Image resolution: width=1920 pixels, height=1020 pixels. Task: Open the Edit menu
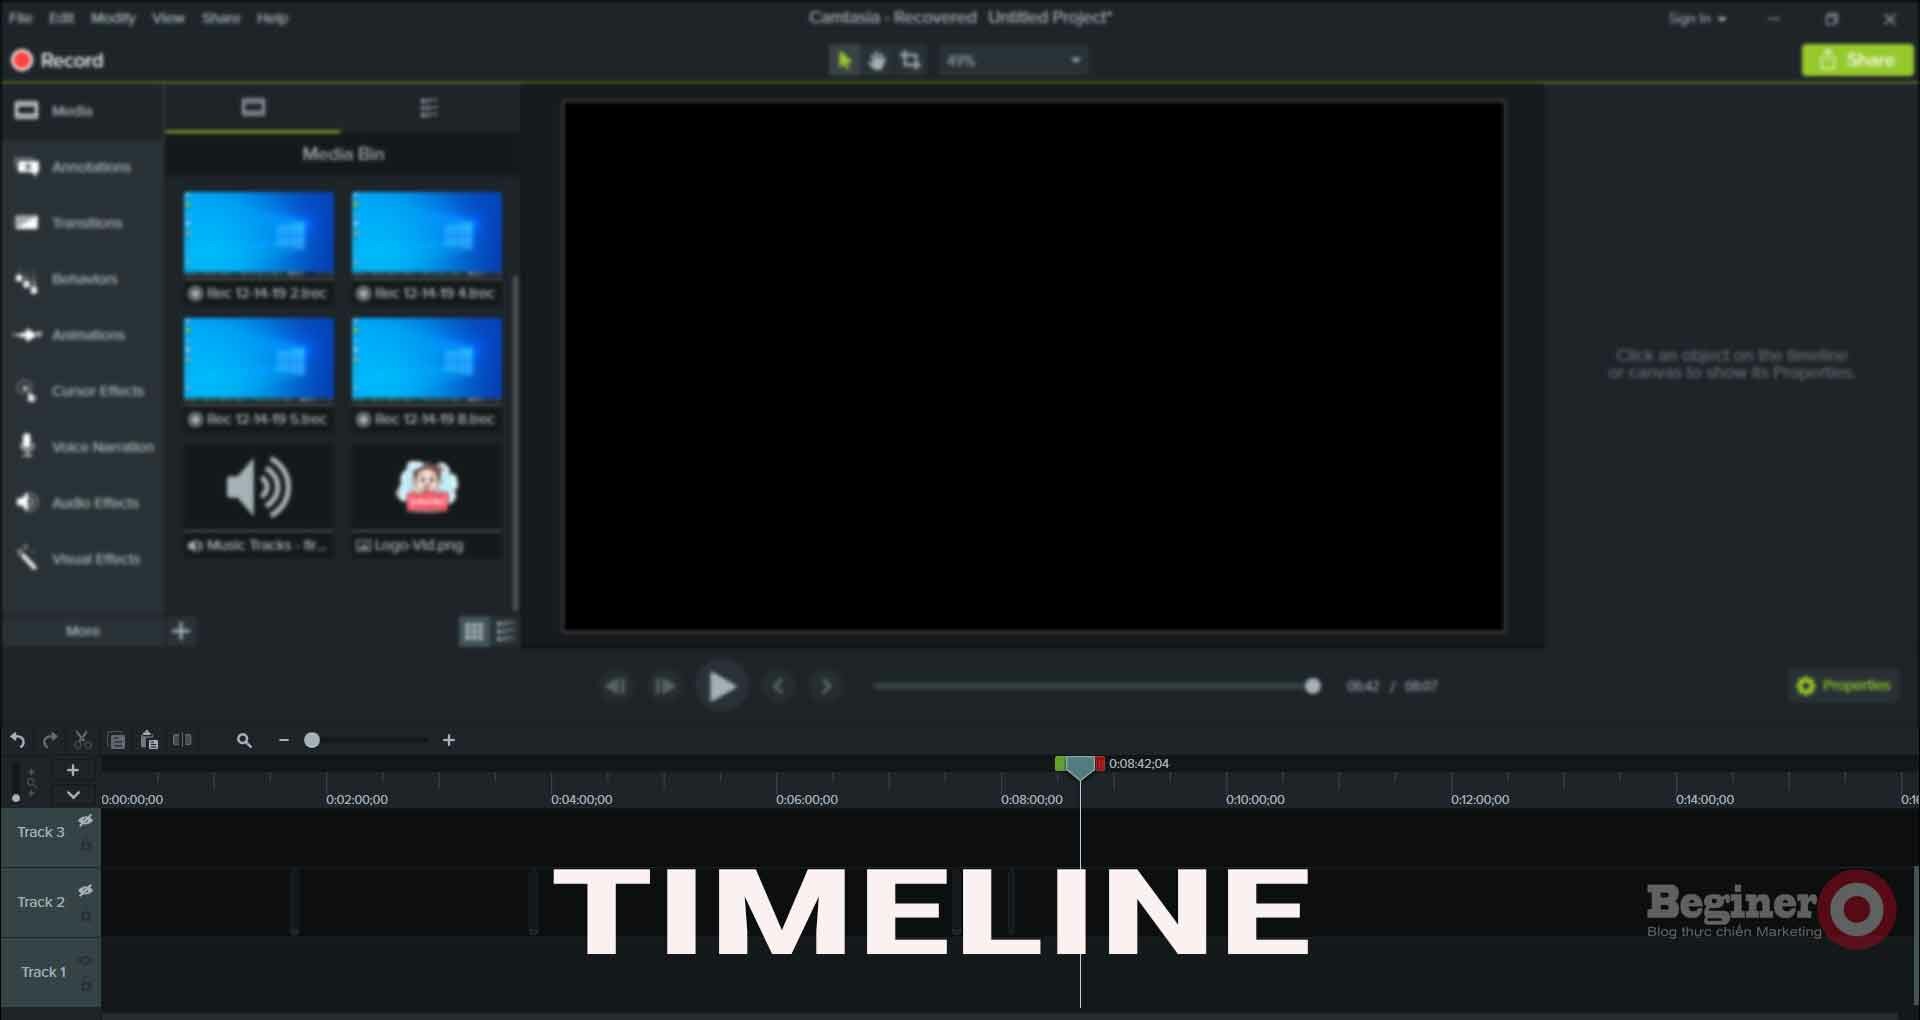click(62, 17)
